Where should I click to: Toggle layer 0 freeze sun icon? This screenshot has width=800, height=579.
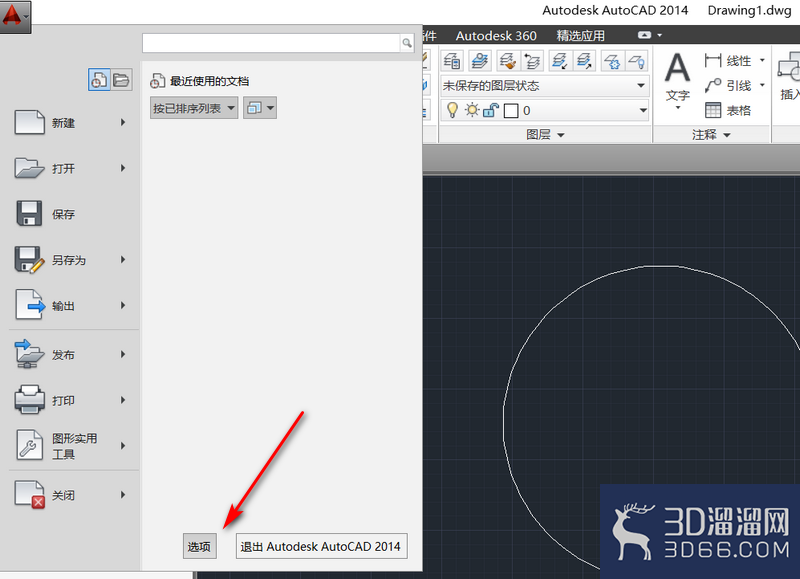pos(472,110)
